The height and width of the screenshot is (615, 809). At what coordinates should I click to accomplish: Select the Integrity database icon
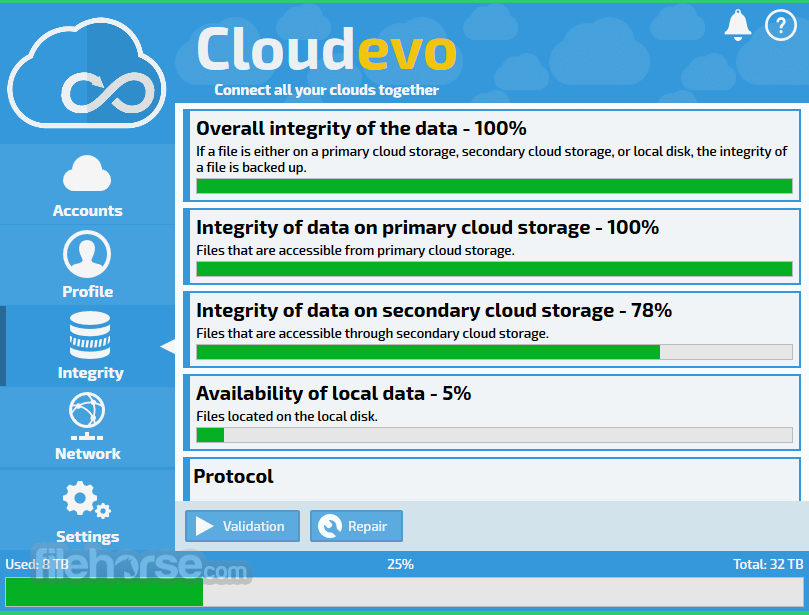pyautogui.click(x=90, y=335)
